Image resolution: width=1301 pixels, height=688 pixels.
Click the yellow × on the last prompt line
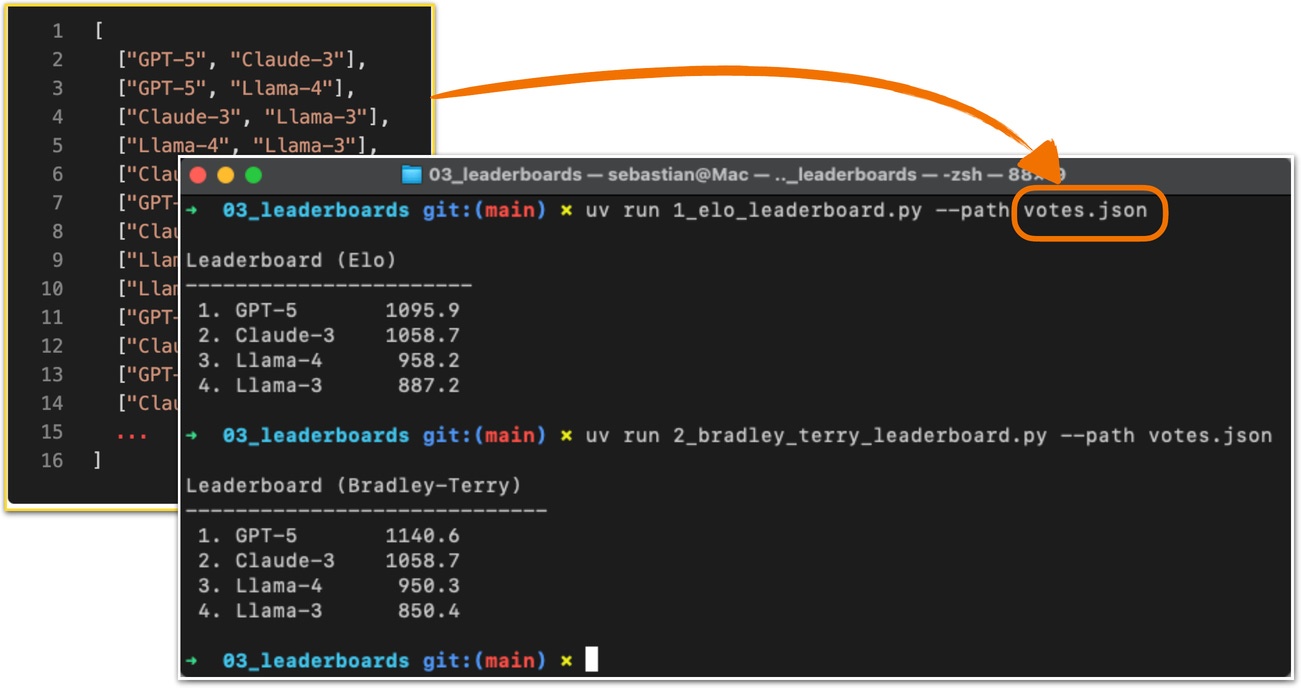(567, 661)
